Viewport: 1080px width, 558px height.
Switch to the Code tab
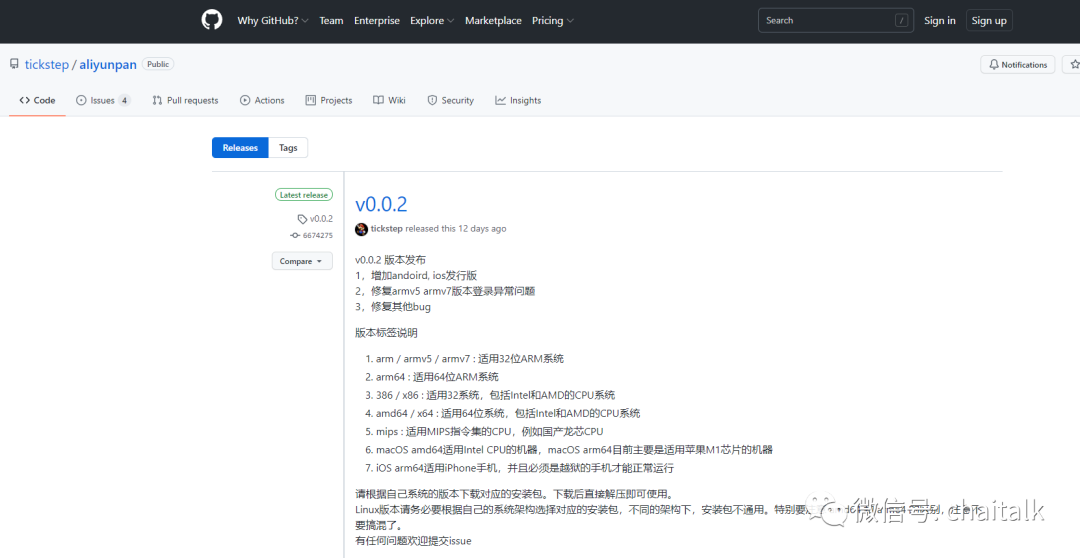coord(37,101)
